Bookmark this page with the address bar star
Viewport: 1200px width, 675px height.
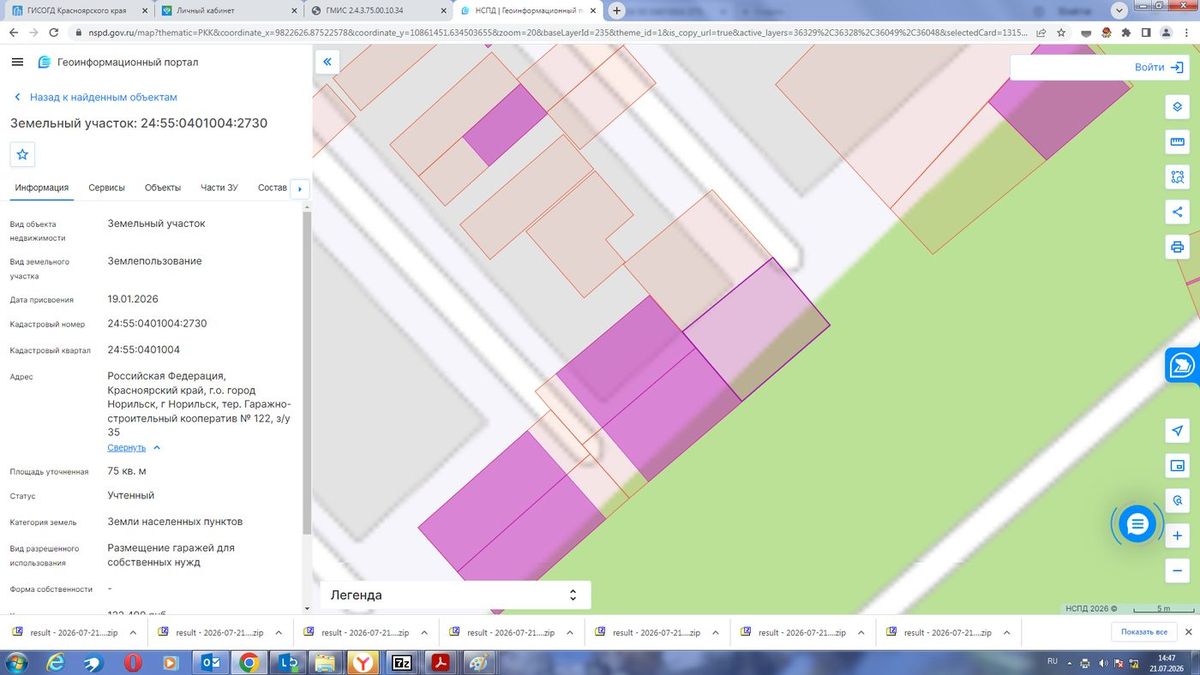(x=1062, y=32)
